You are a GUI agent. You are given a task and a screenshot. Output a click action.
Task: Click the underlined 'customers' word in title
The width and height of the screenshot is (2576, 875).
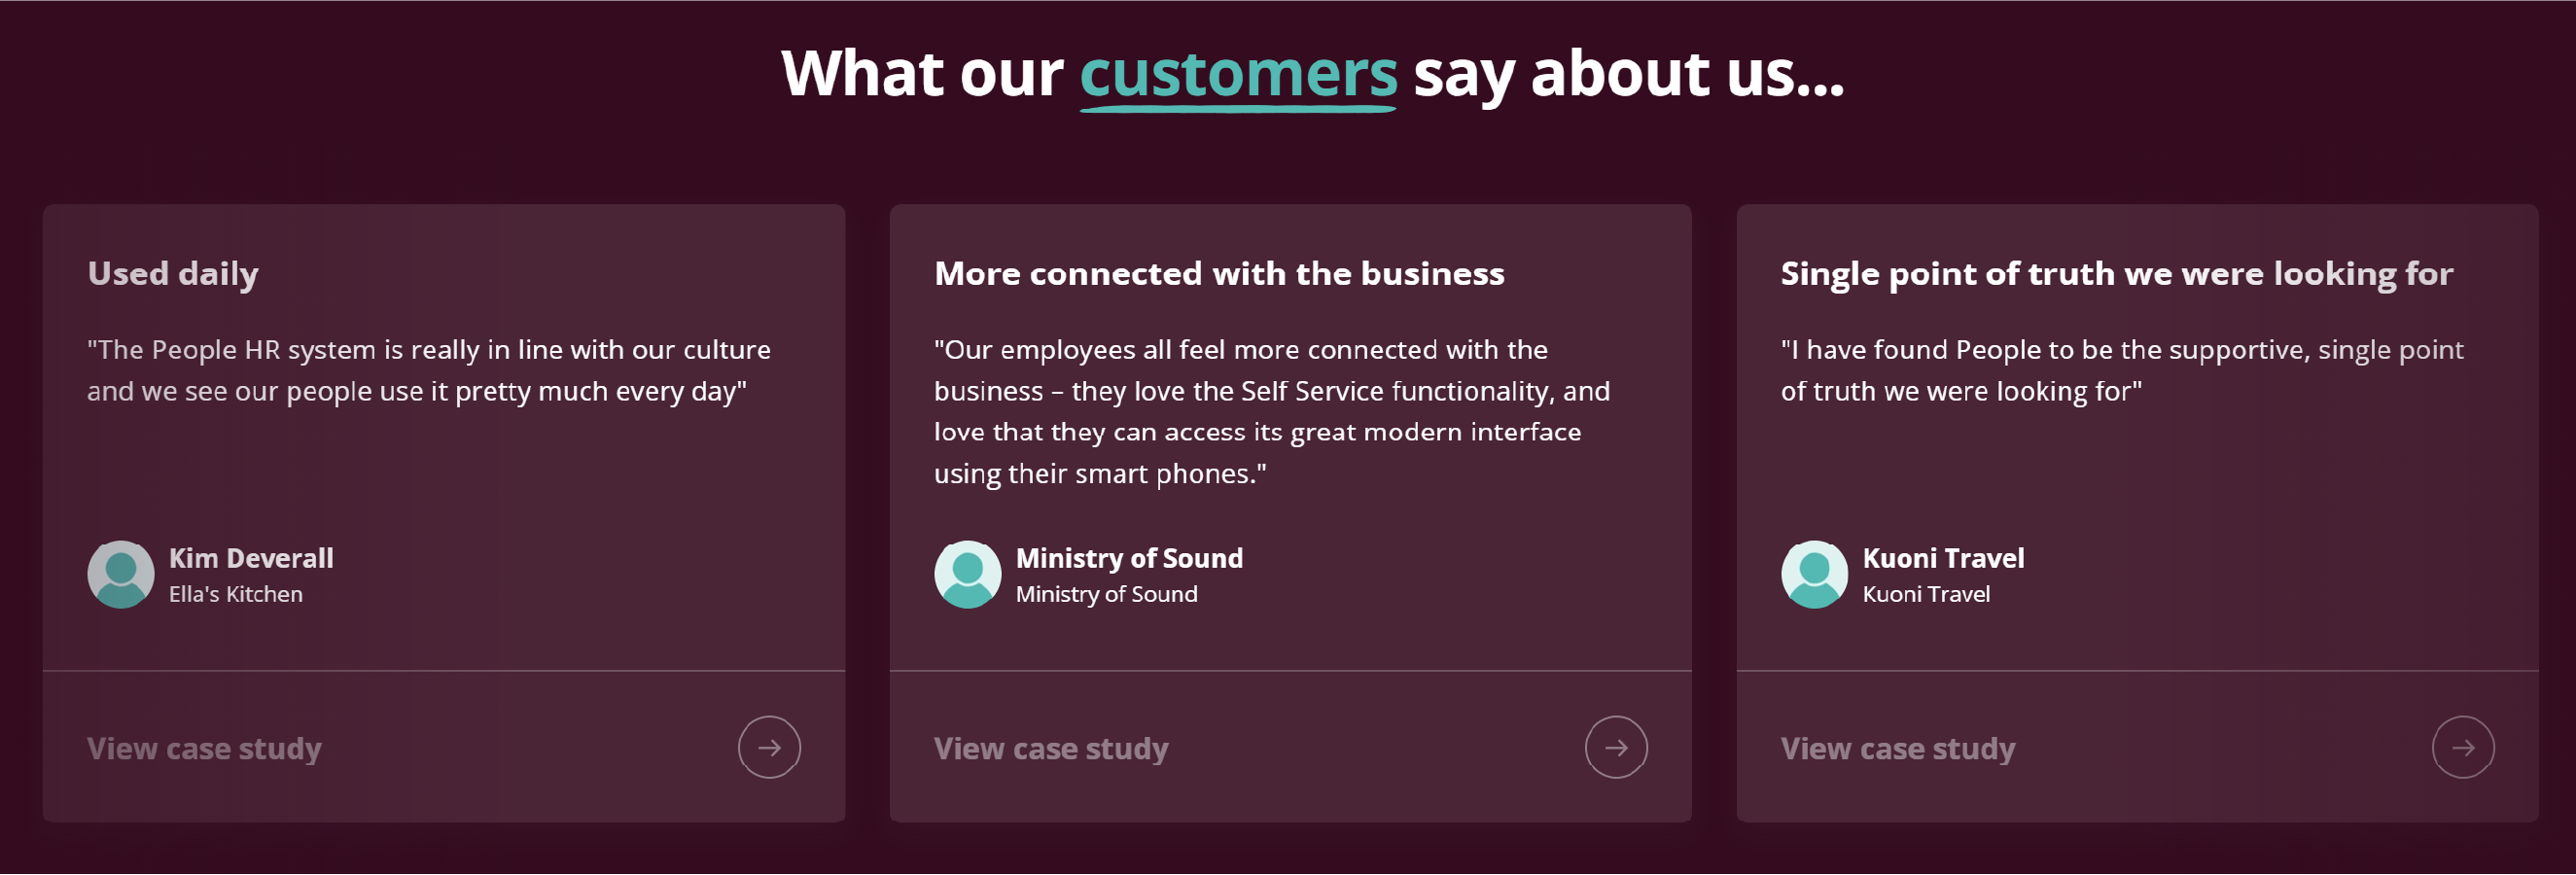point(1238,76)
